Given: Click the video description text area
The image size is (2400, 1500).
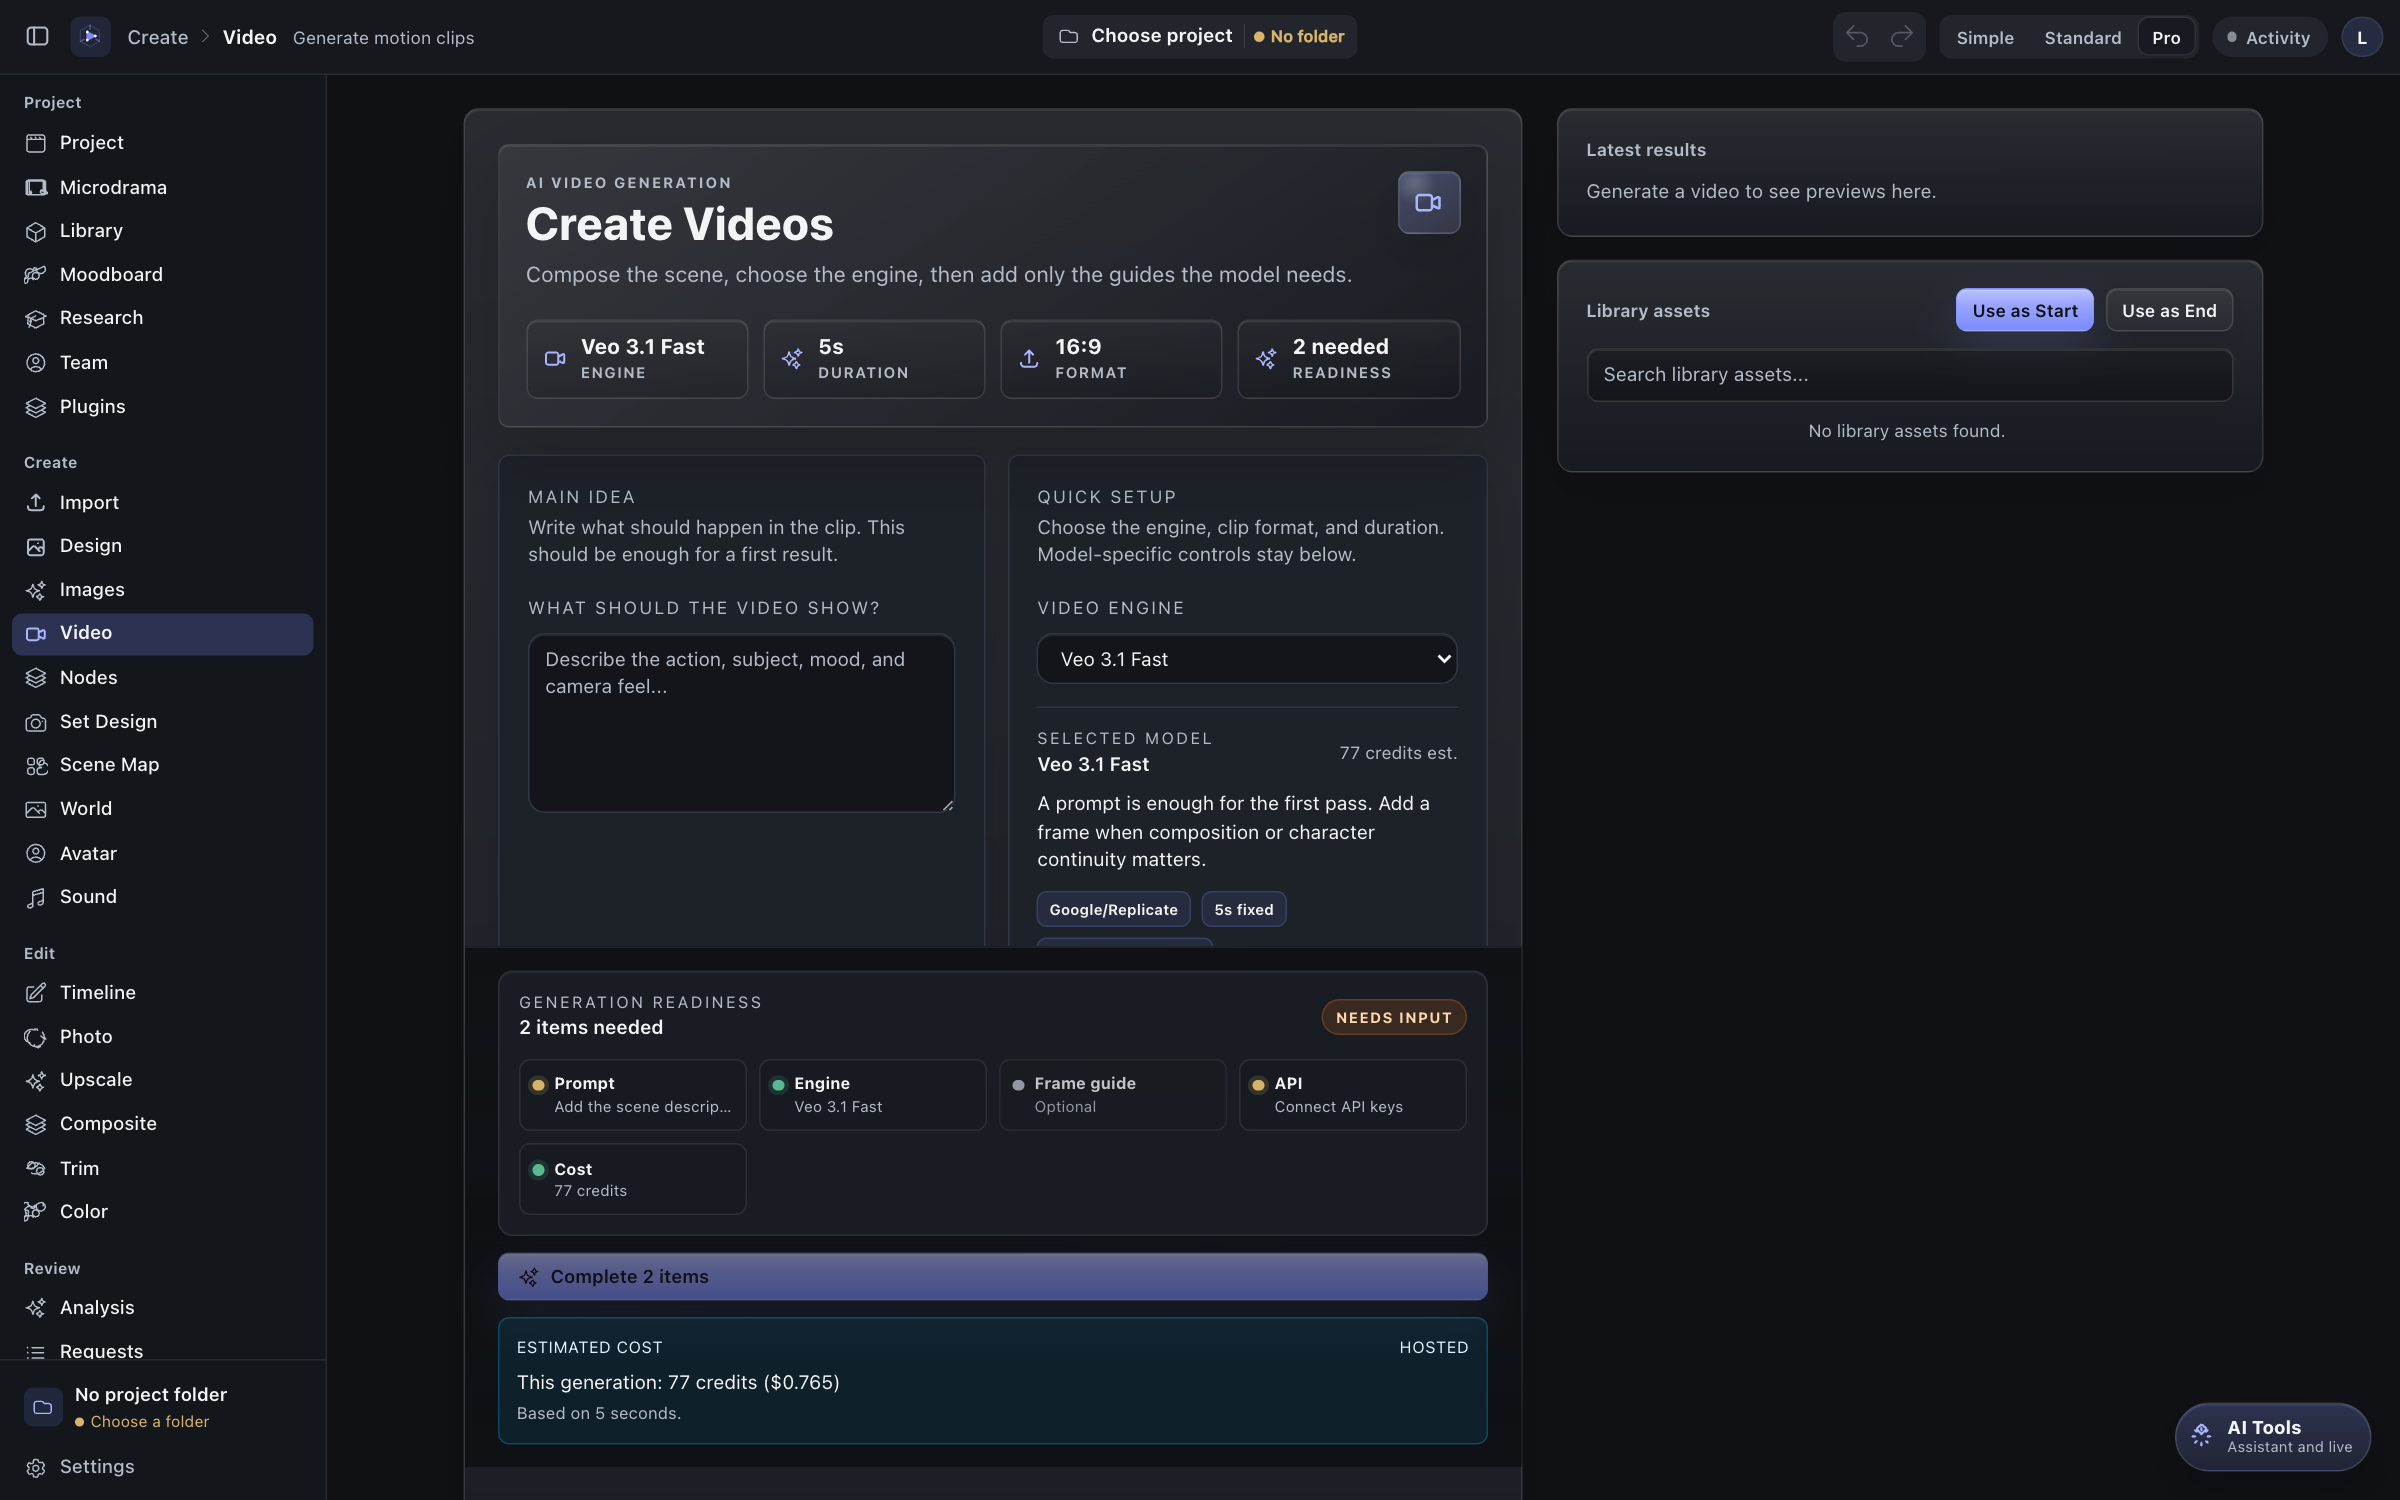Looking at the screenshot, I should pyautogui.click(x=741, y=722).
